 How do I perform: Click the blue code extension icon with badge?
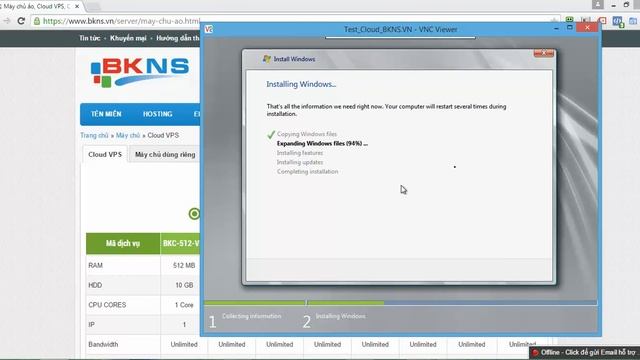point(618,21)
